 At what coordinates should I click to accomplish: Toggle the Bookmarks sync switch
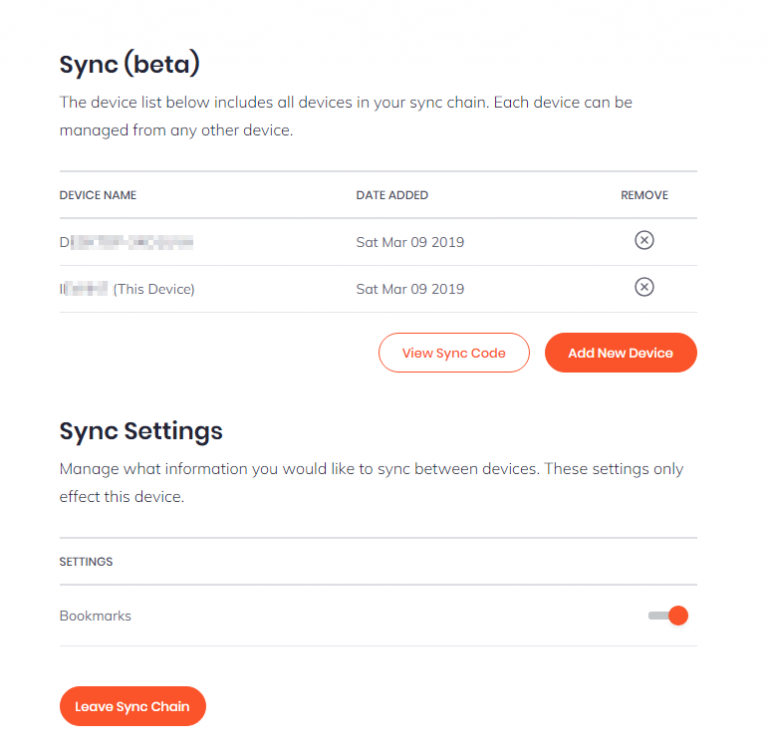tap(669, 615)
